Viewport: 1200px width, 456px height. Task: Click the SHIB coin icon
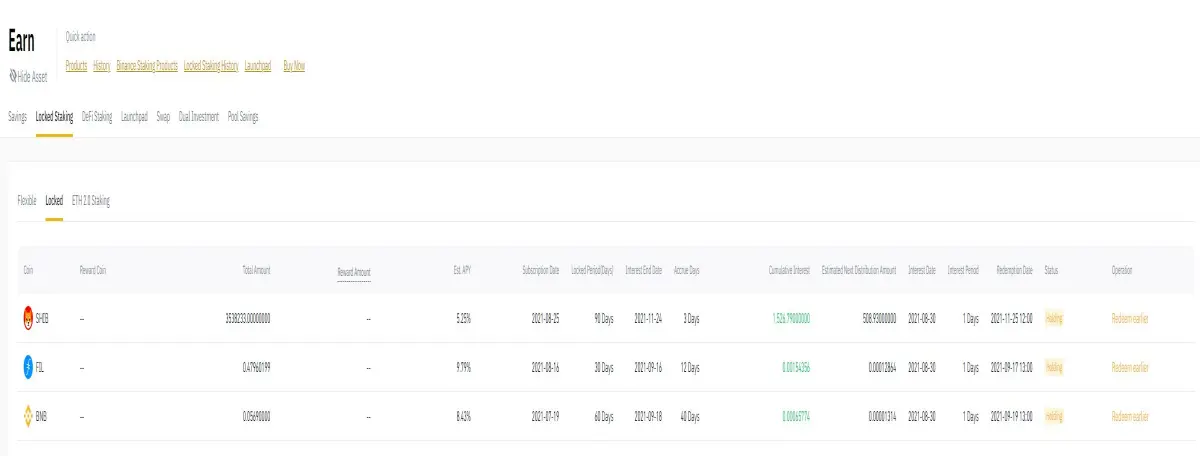28,319
